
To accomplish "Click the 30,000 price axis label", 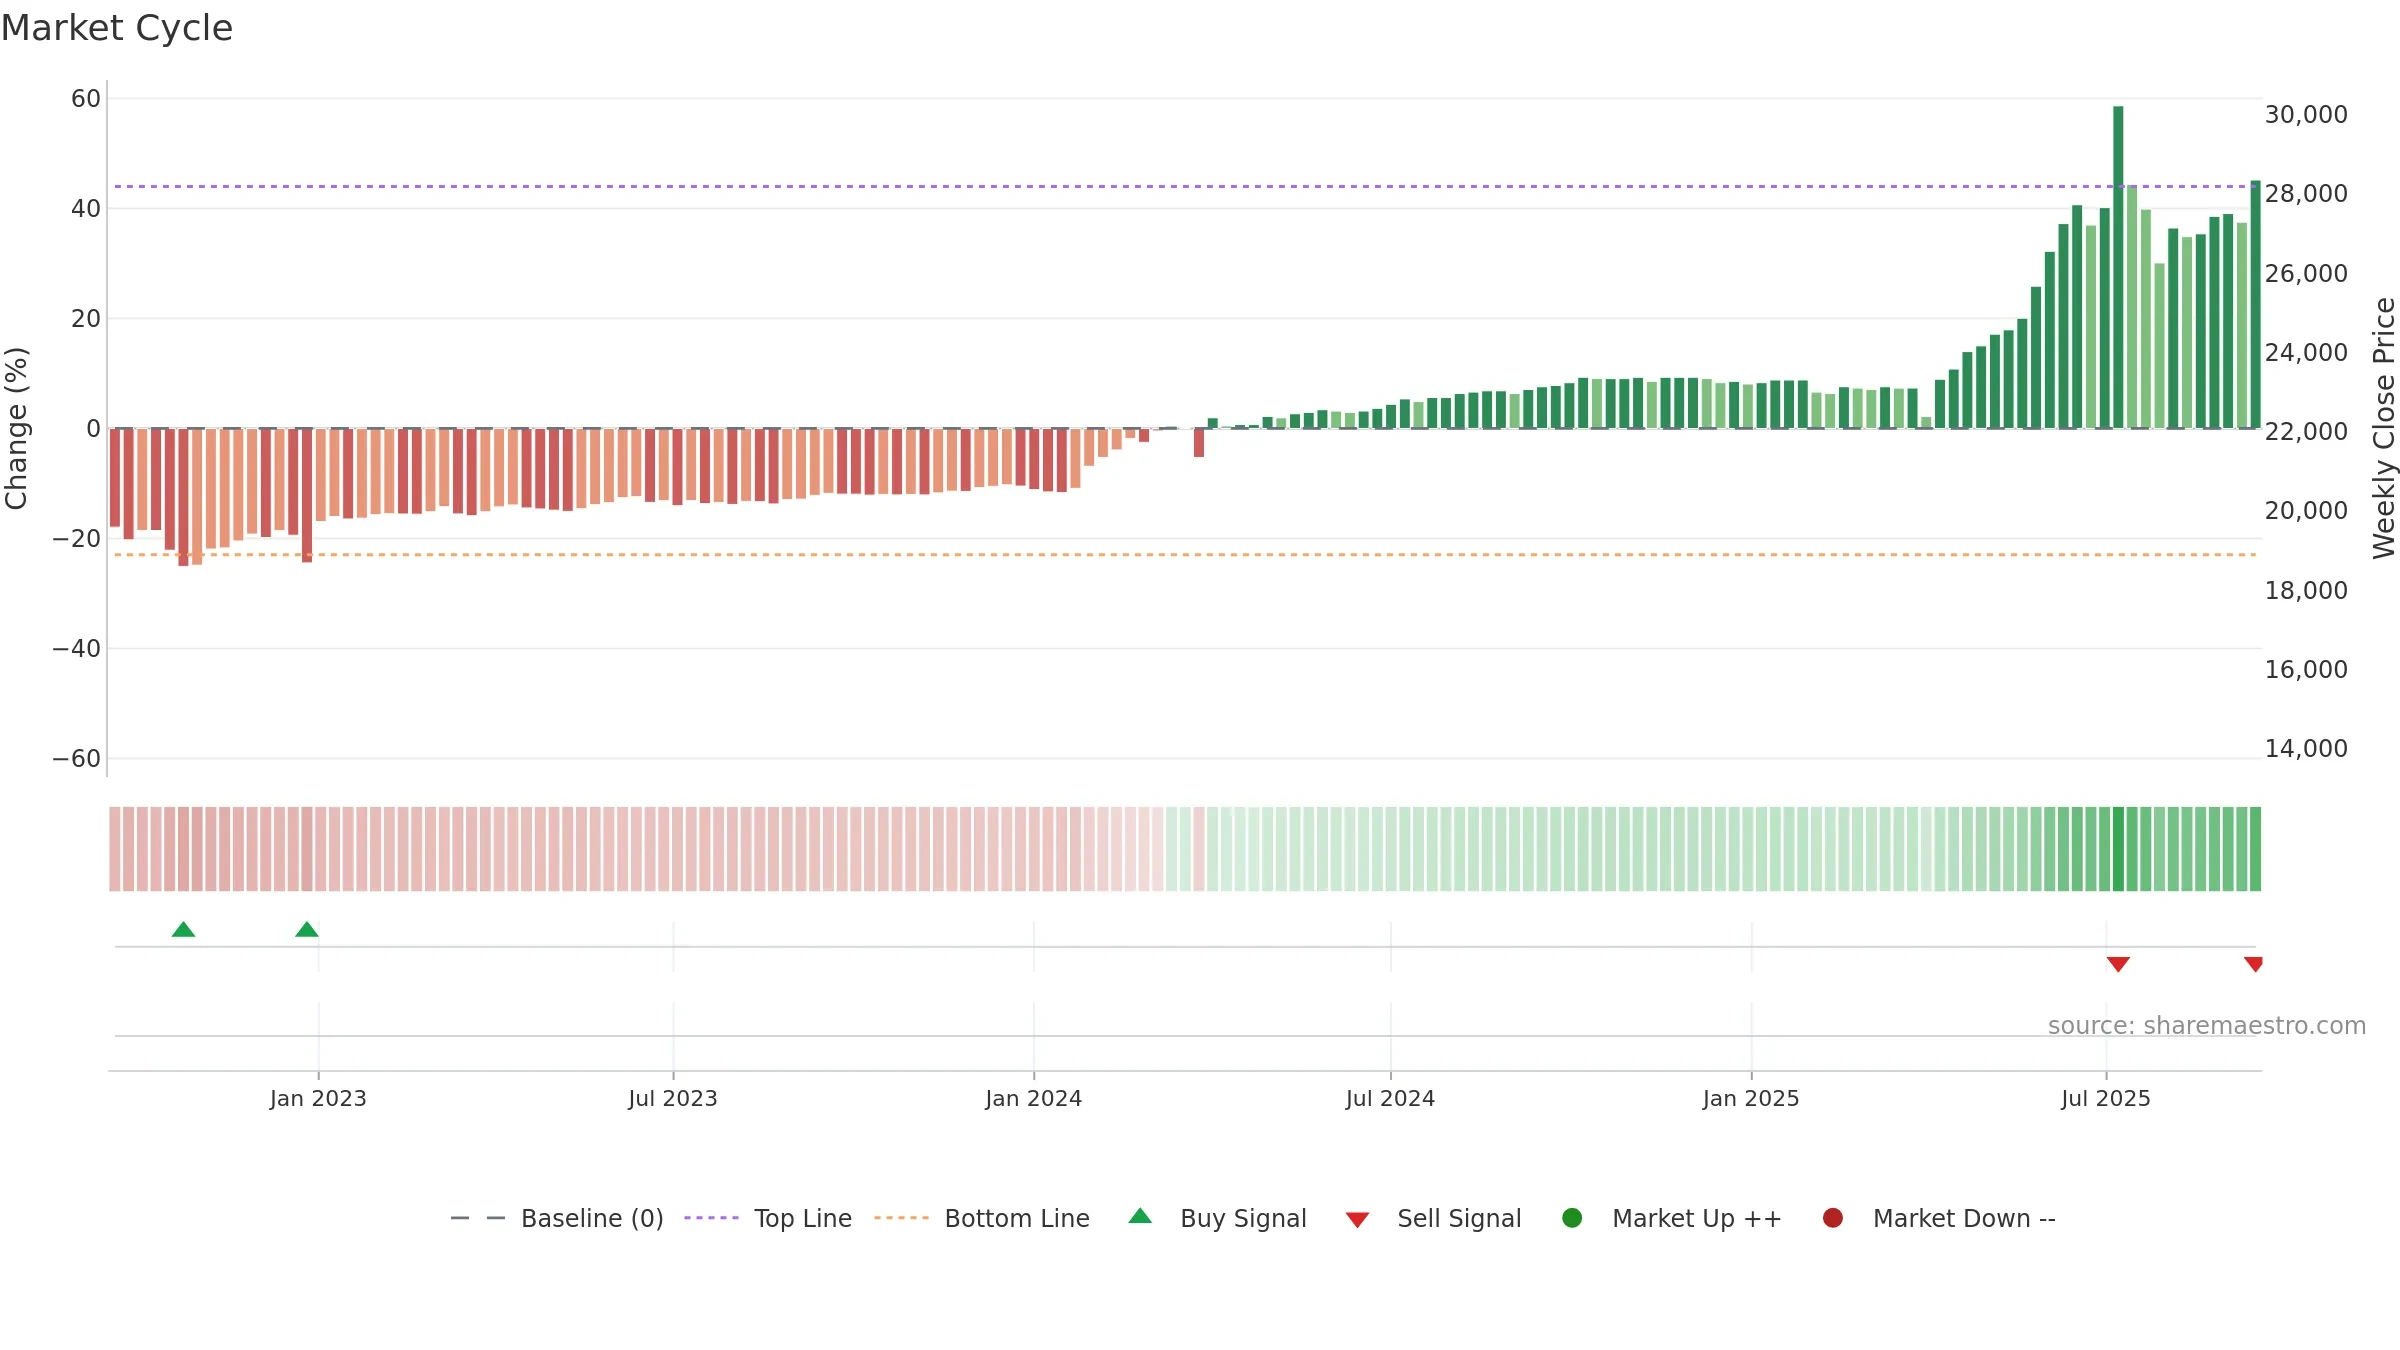I will pyautogui.click(x=2306, y=115).
